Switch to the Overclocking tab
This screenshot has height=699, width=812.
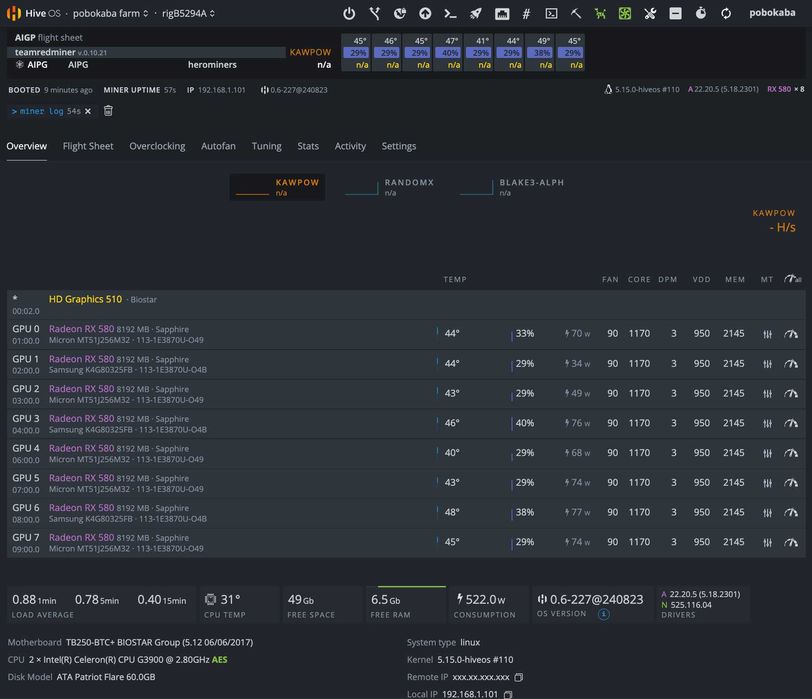[x=157, y=147]
